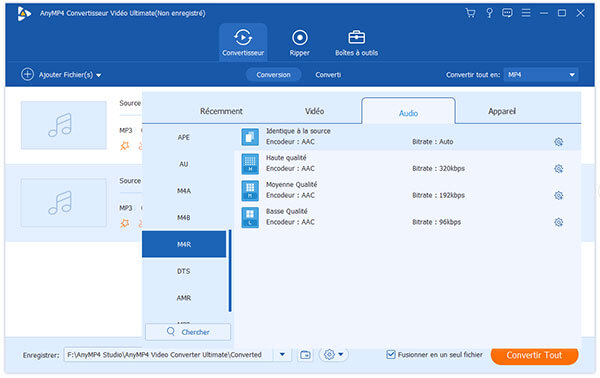The image size is (600, 378).
Task: Click the format list vertical scrollbar
Action: pyautogui.click(x=230, y=270)
